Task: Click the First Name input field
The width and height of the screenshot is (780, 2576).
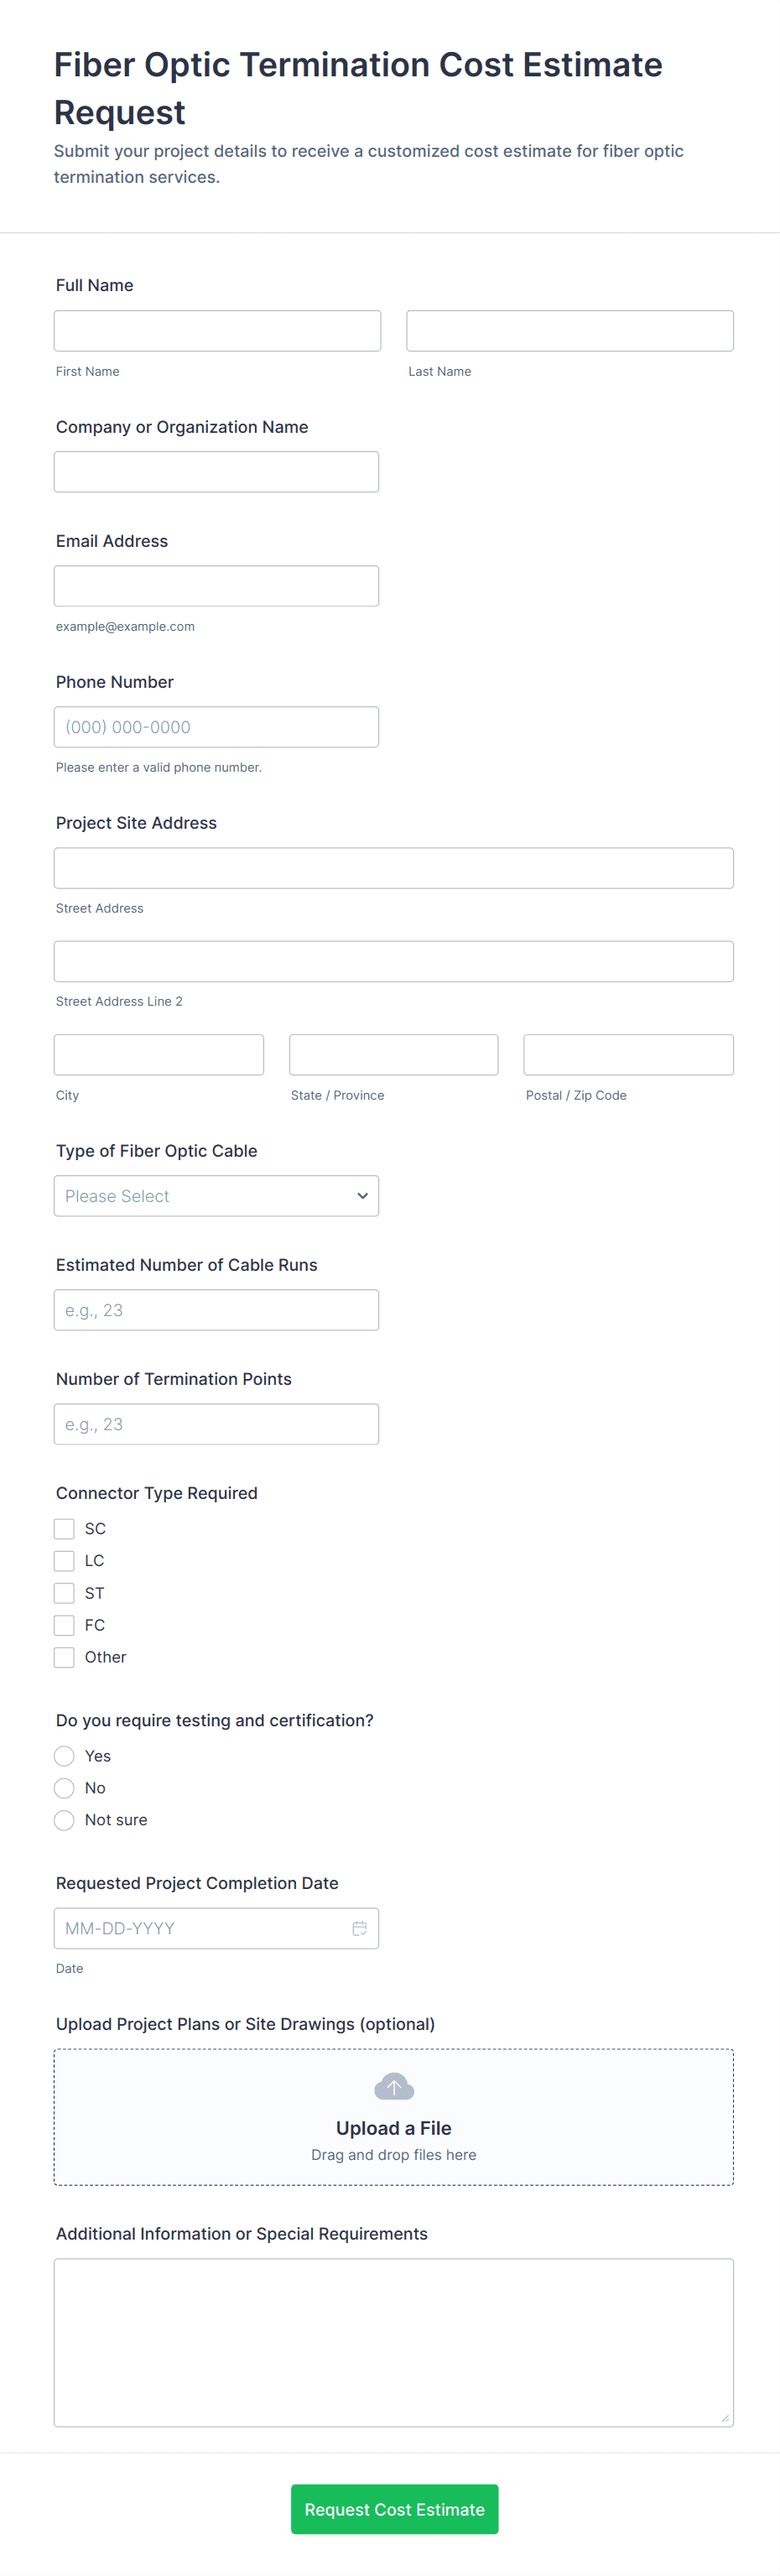Action: click(217, 331)
